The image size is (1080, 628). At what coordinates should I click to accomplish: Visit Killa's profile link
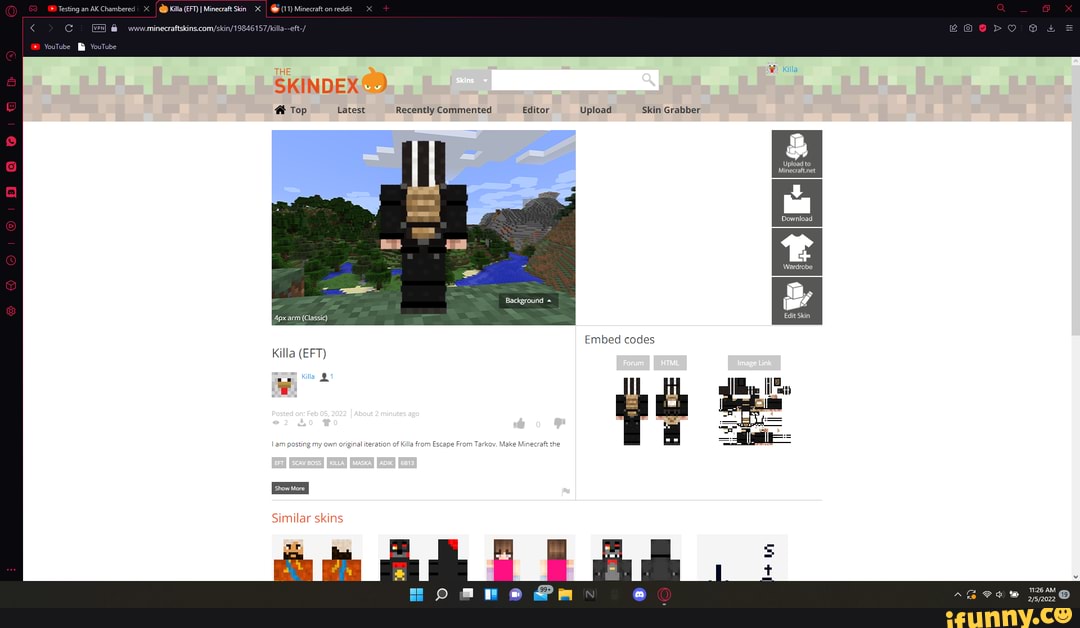(x=307, y=377)
